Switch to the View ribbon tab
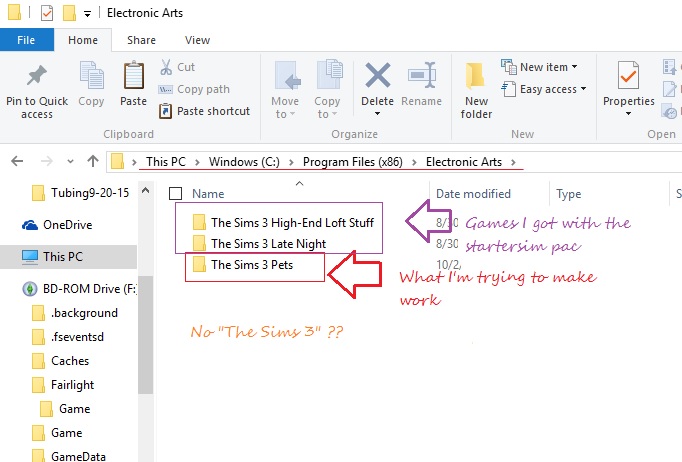This screenshot has height=462, width=682. pos(197,40)
